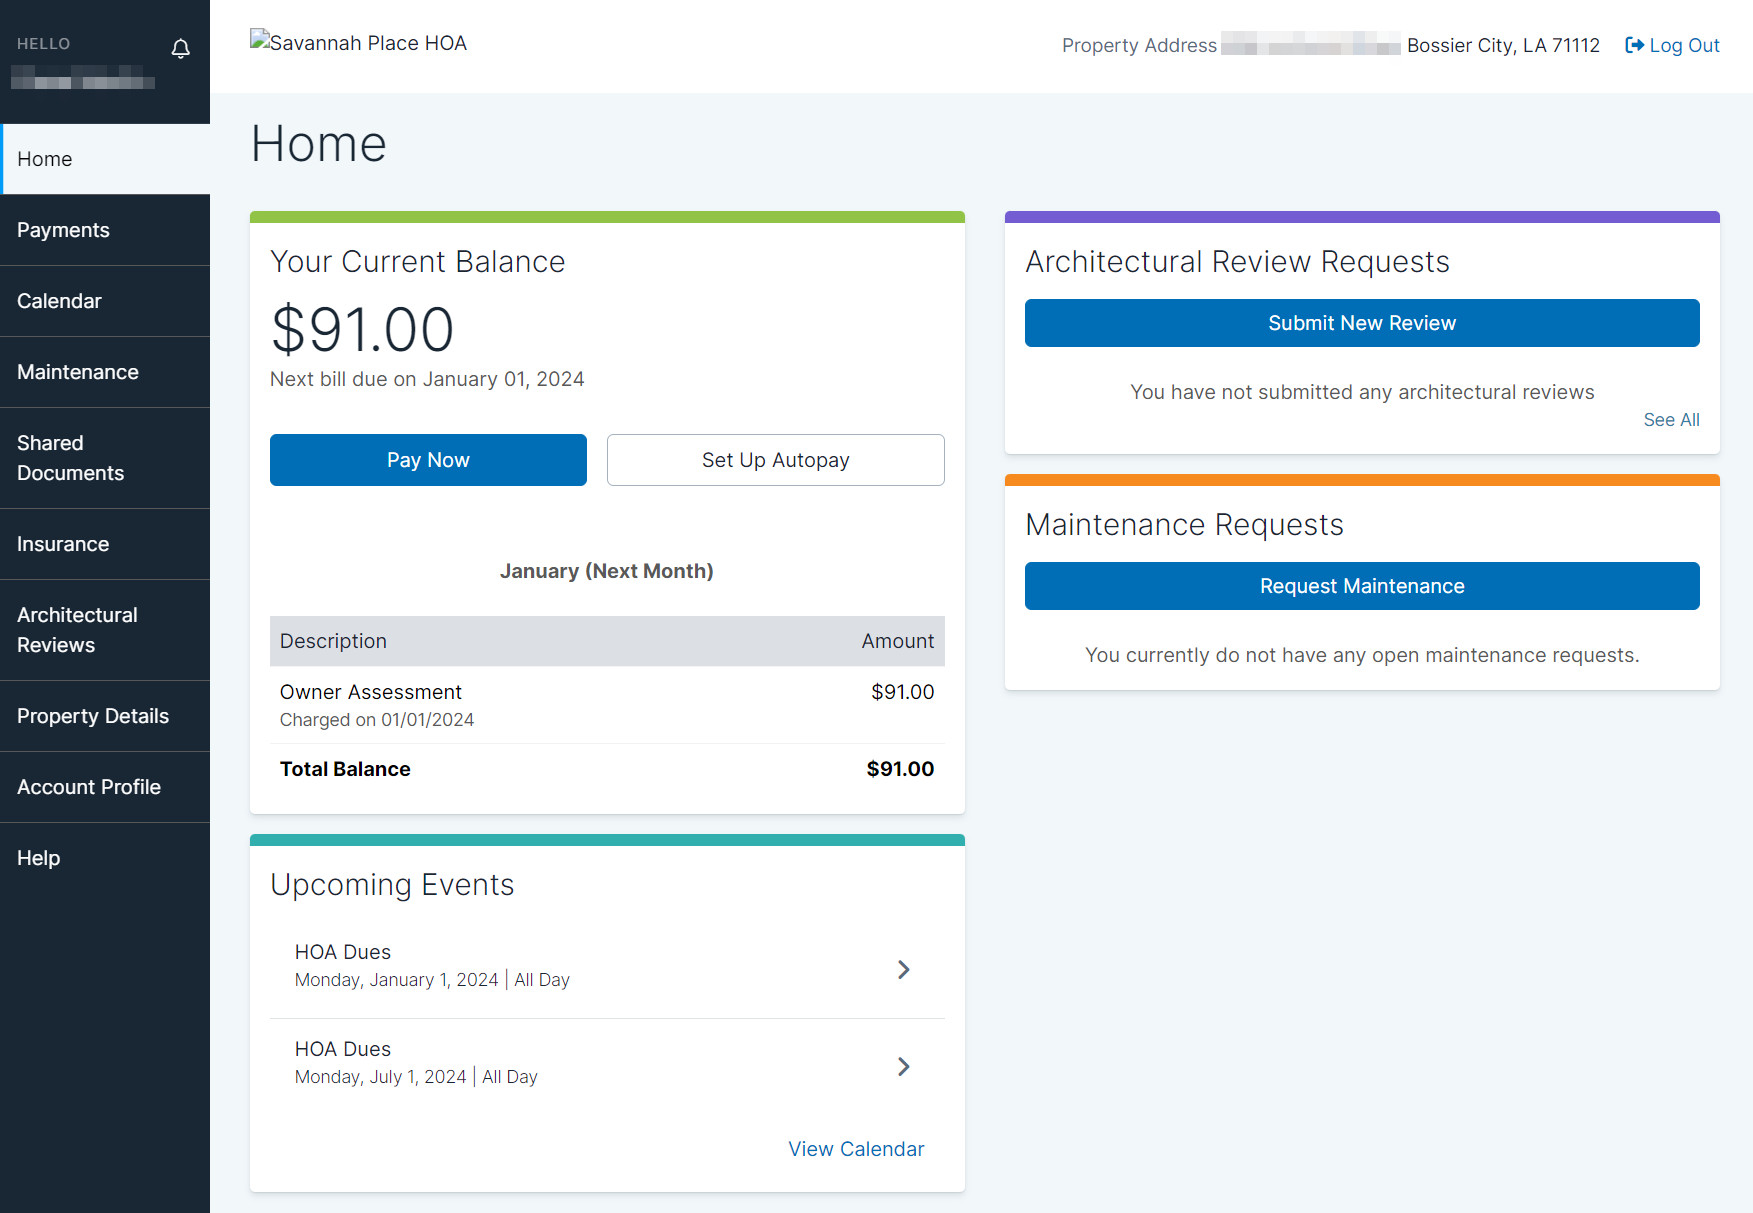
Task: Open the View Calendar link
Action: tap(856, 1149)
